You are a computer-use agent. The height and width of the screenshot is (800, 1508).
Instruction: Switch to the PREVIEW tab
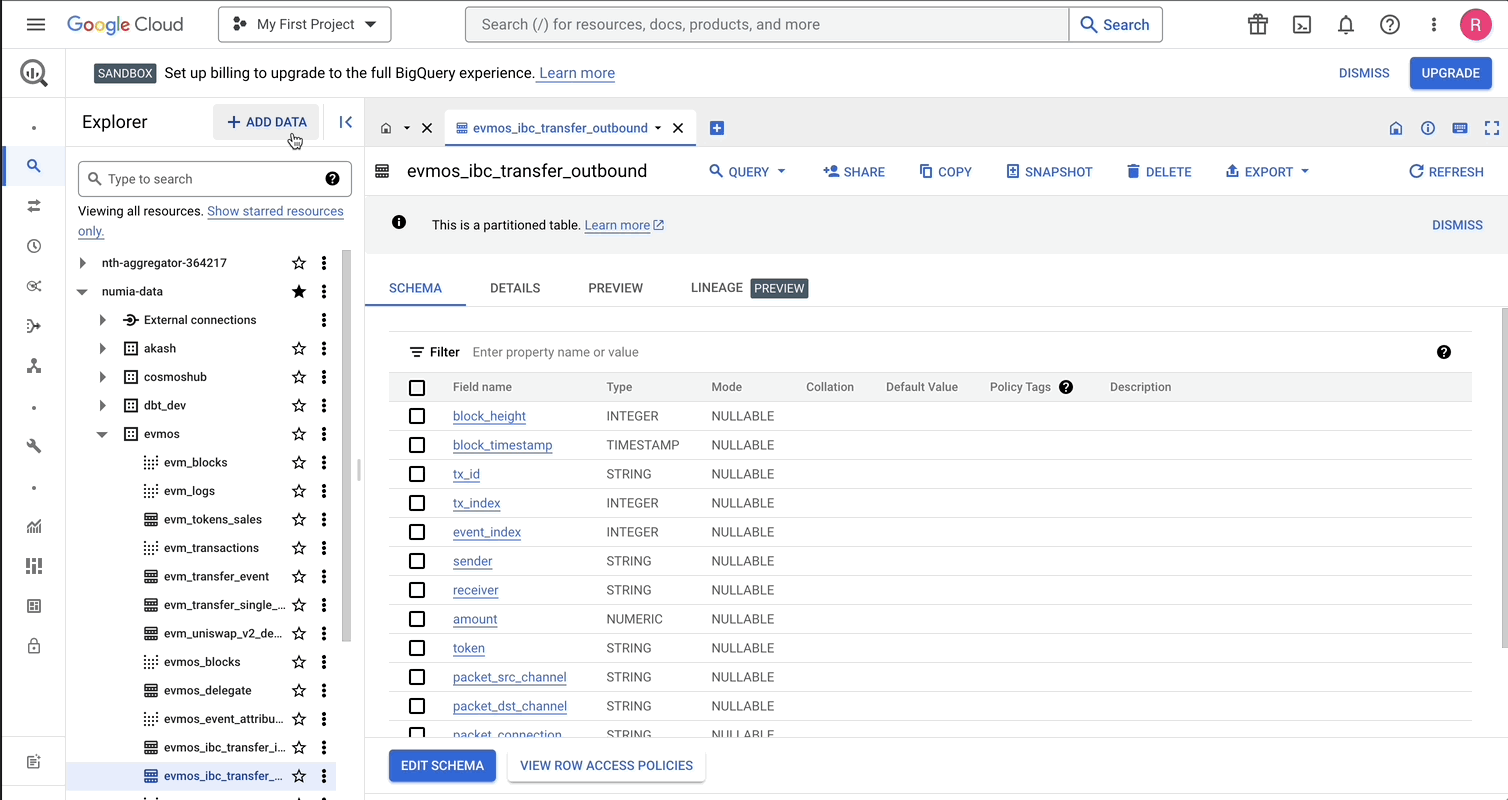pyautogui.click(x=615, y=288)
